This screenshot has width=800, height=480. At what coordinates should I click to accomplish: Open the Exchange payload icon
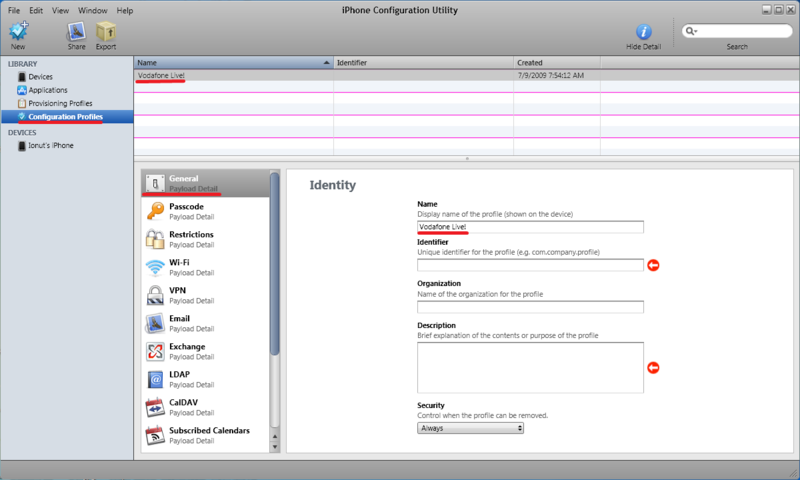click(155, 351)
